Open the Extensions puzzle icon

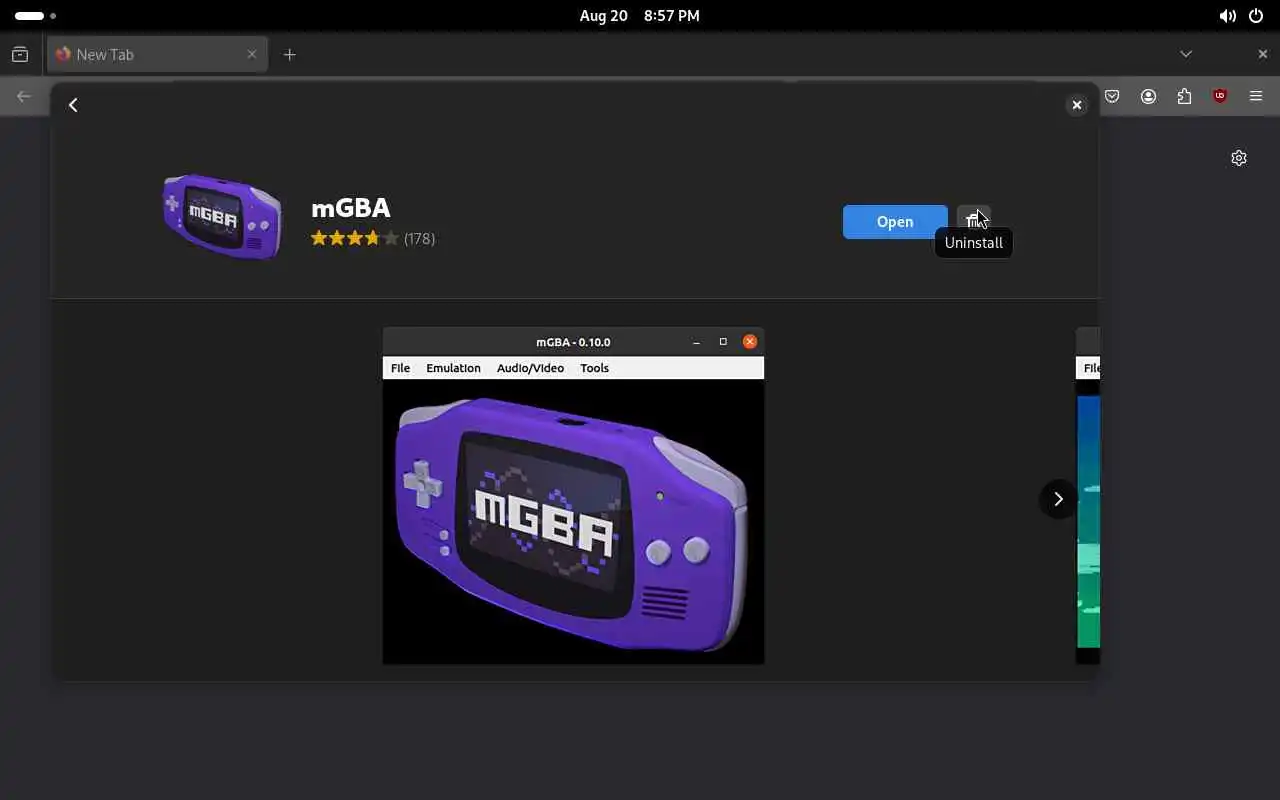tap(1184, 96)
